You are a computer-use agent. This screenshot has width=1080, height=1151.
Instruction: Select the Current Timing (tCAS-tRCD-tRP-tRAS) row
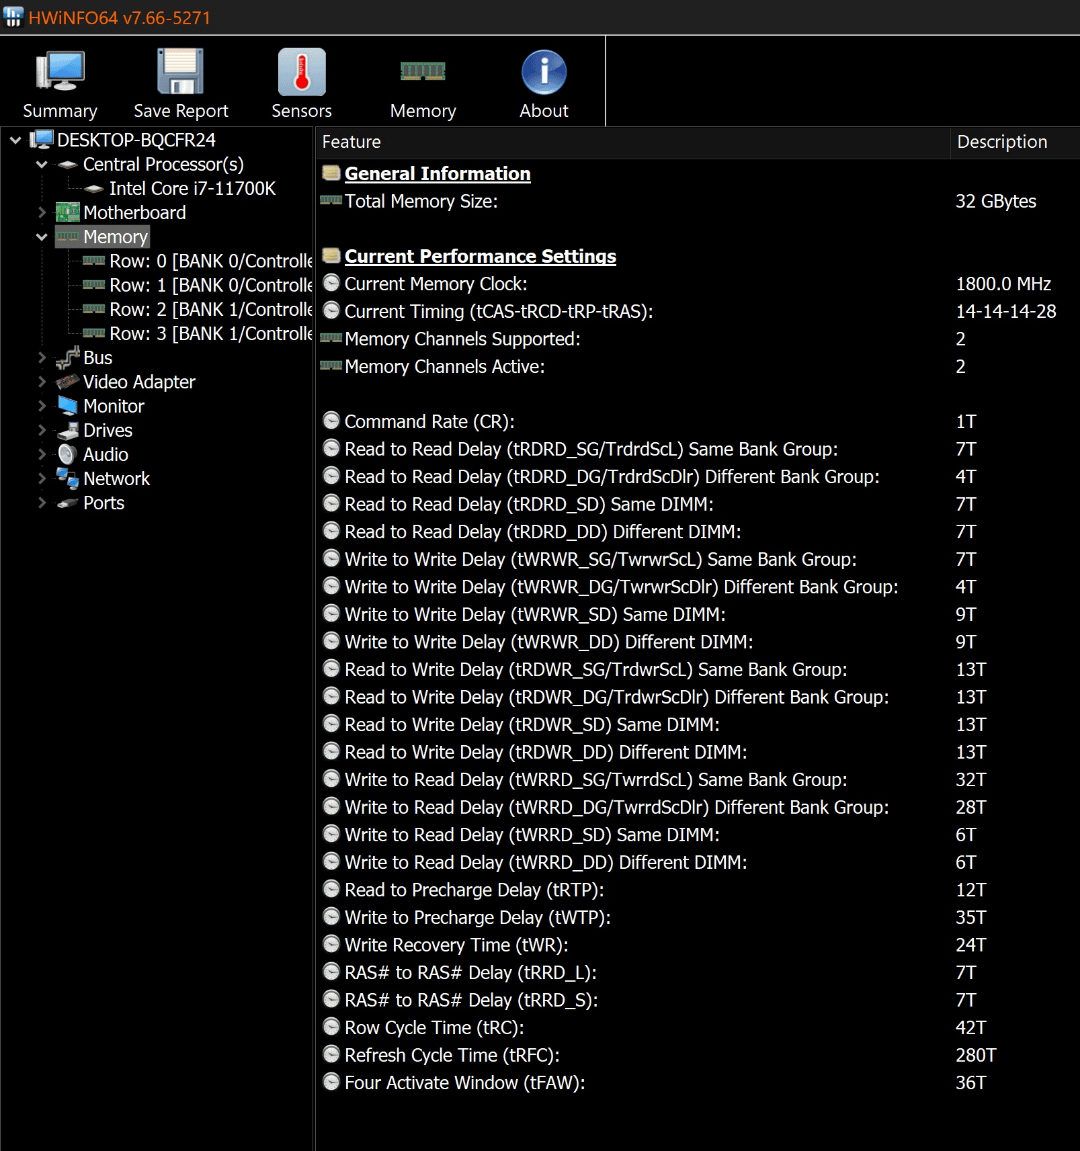[x=697, y=311]
